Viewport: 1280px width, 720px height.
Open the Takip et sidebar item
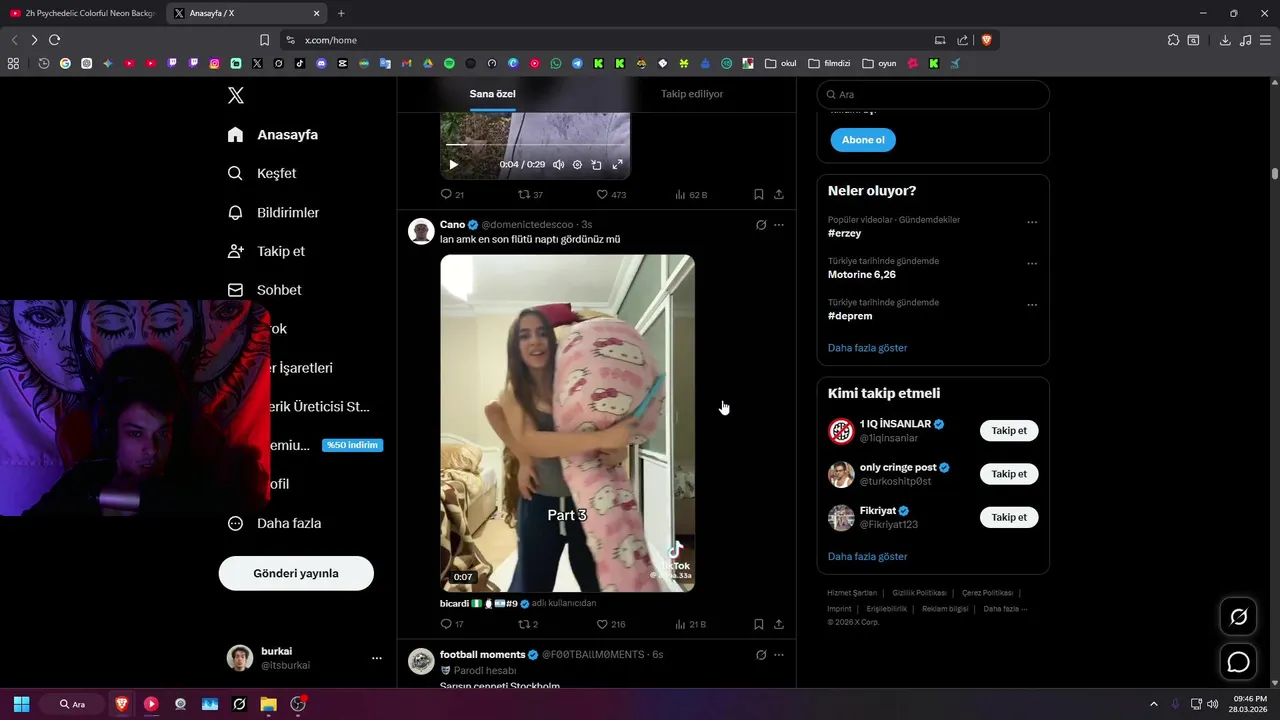pos(266,251)
